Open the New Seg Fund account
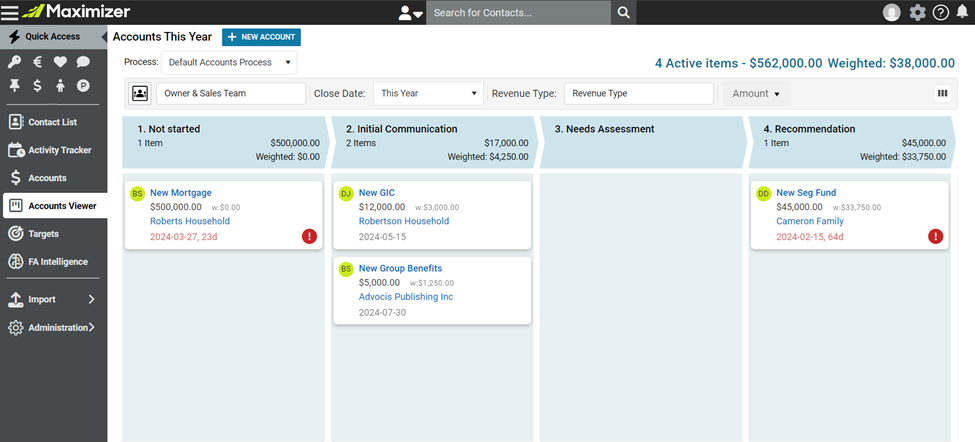Viewport: 975px width, 442px height. pos(806,193)
